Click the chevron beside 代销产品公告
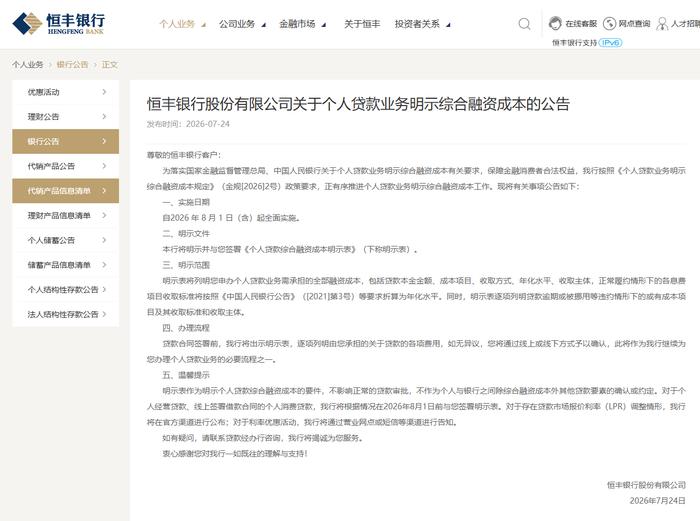The width and height of the screenshot is (700, 521). tap(104, 166)
